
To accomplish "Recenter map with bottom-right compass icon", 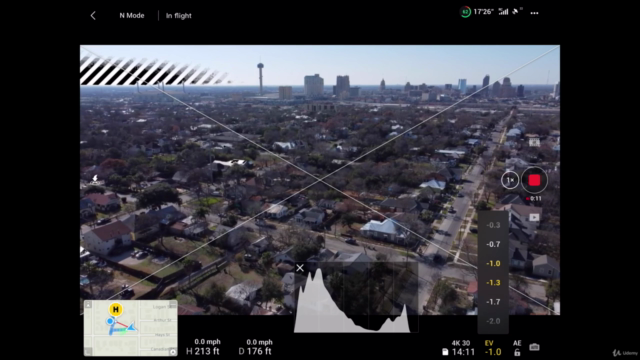I will [x=173, y=352].
